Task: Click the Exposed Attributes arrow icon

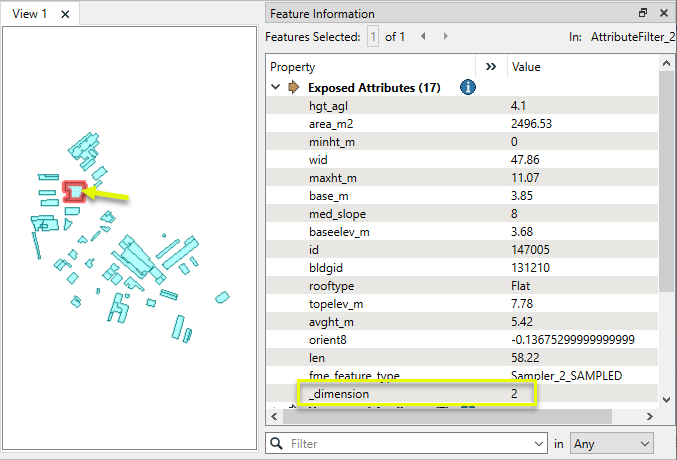Action: click(x=294, y=87)
